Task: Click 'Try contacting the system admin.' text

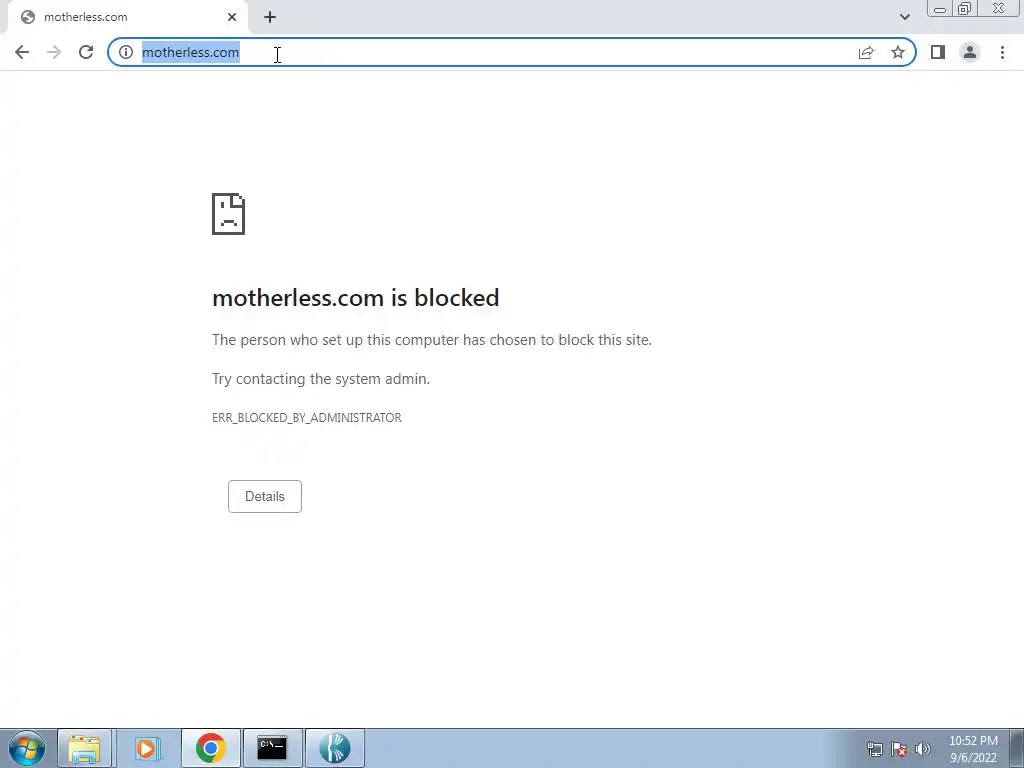Action: [321, 379]
